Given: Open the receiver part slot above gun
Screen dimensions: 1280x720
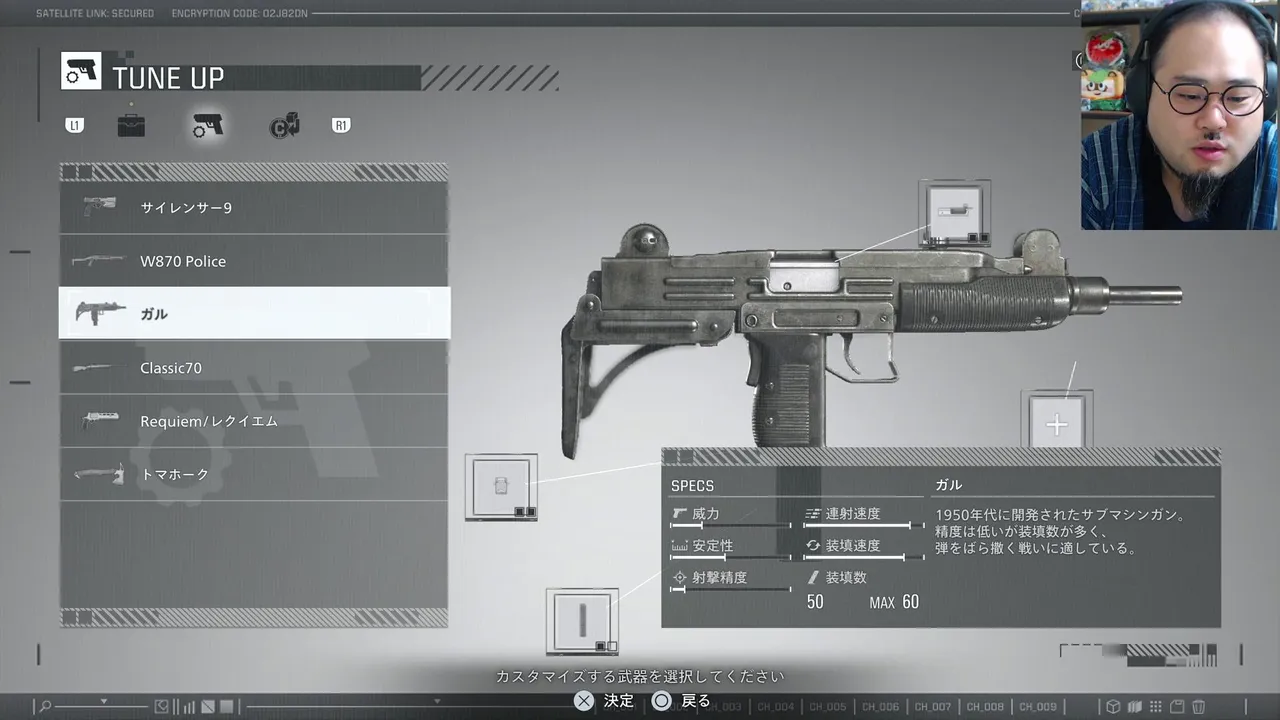Looking at the screenshot, I should point(955,214).
